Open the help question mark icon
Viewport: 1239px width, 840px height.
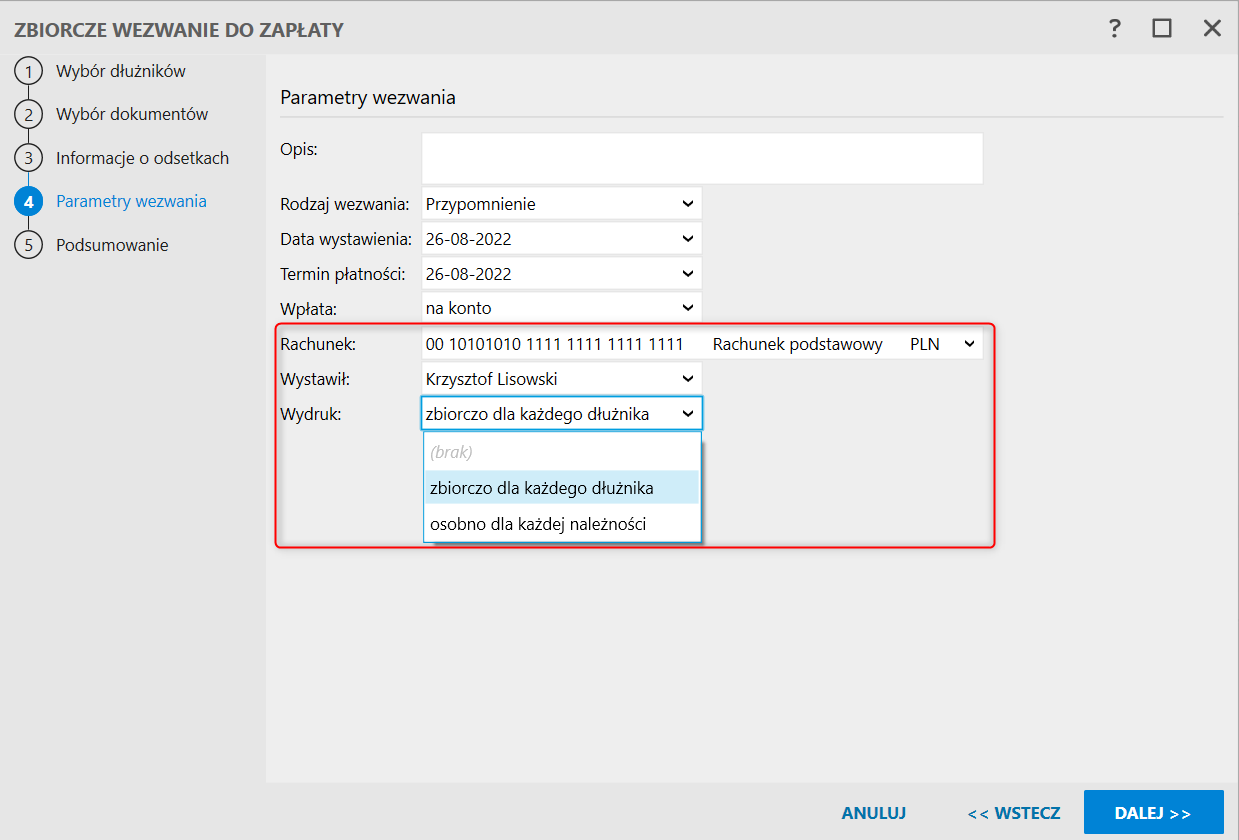1115,28
